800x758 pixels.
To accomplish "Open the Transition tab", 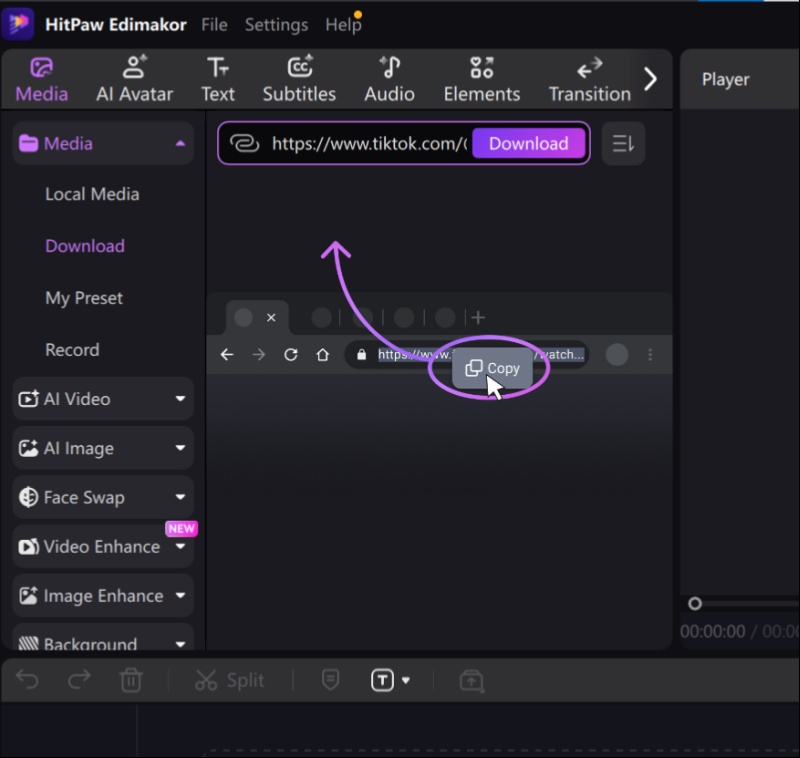I will click(x=590, y=80).
